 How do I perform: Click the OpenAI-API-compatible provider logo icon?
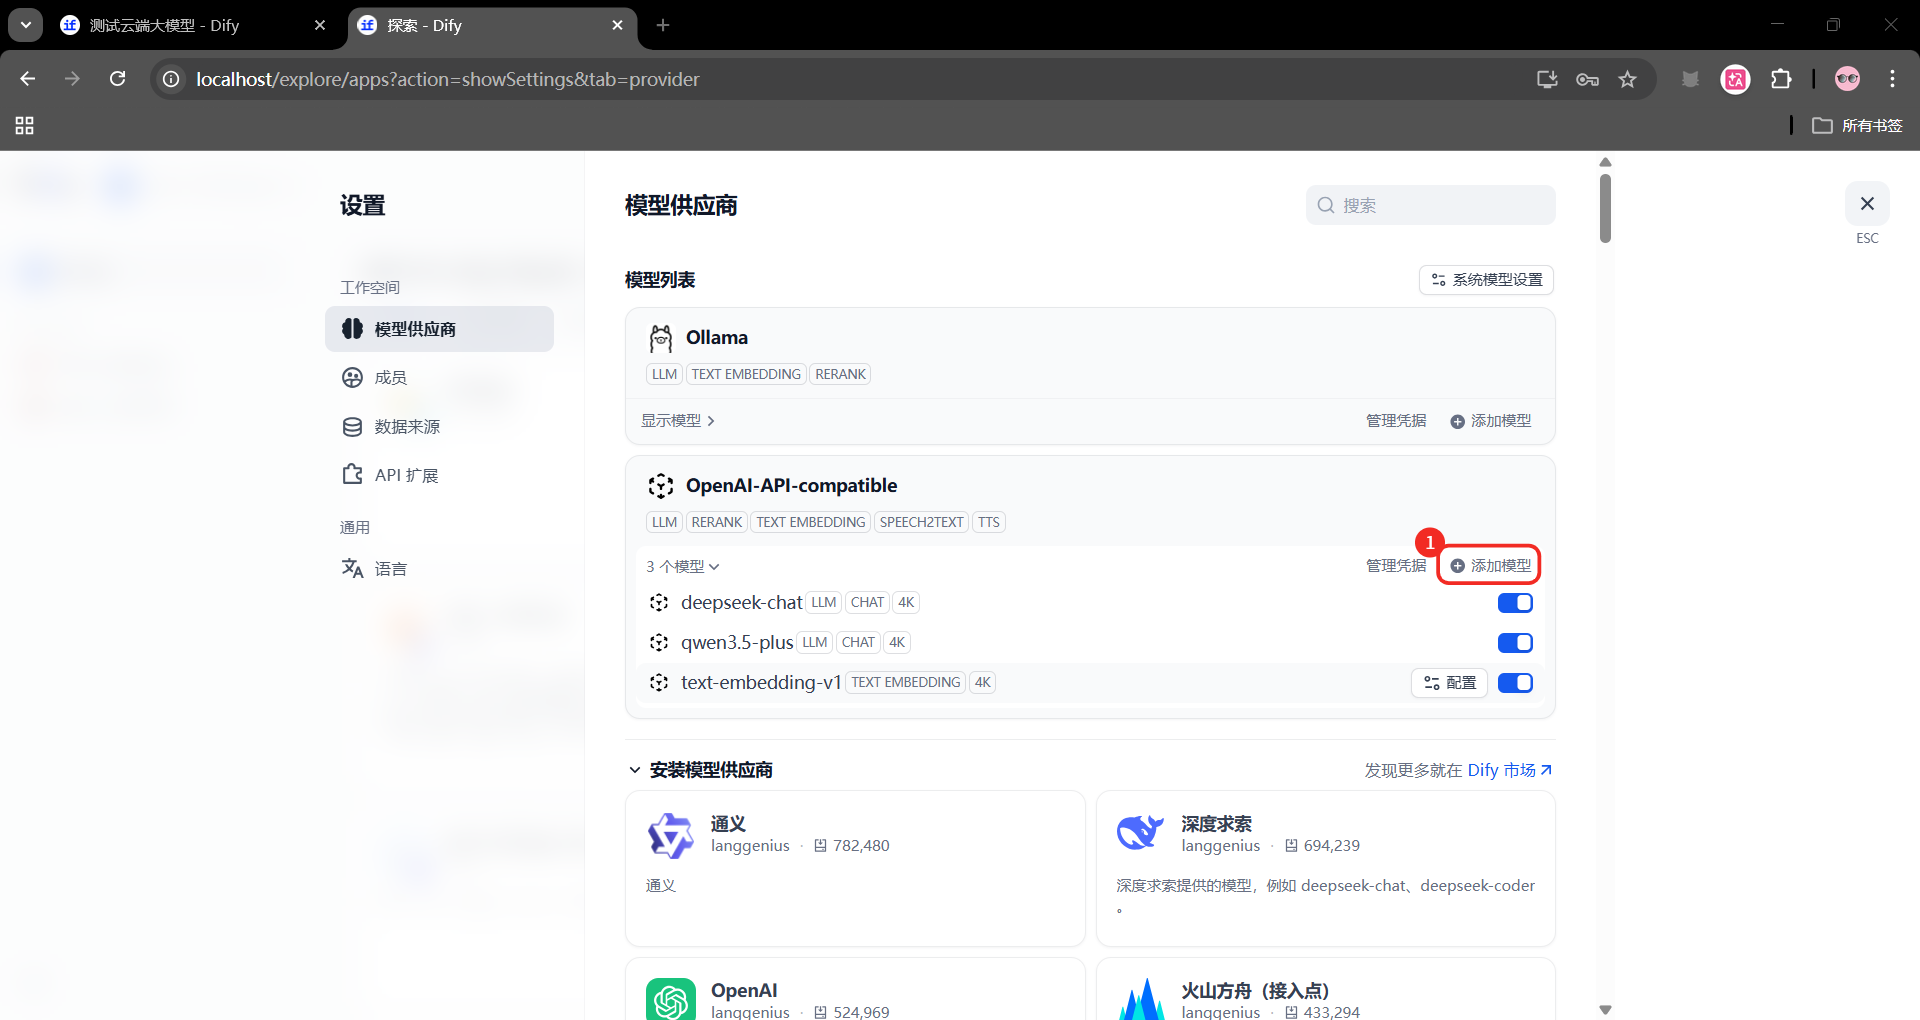pyautogui.click(x=661, y=486)
